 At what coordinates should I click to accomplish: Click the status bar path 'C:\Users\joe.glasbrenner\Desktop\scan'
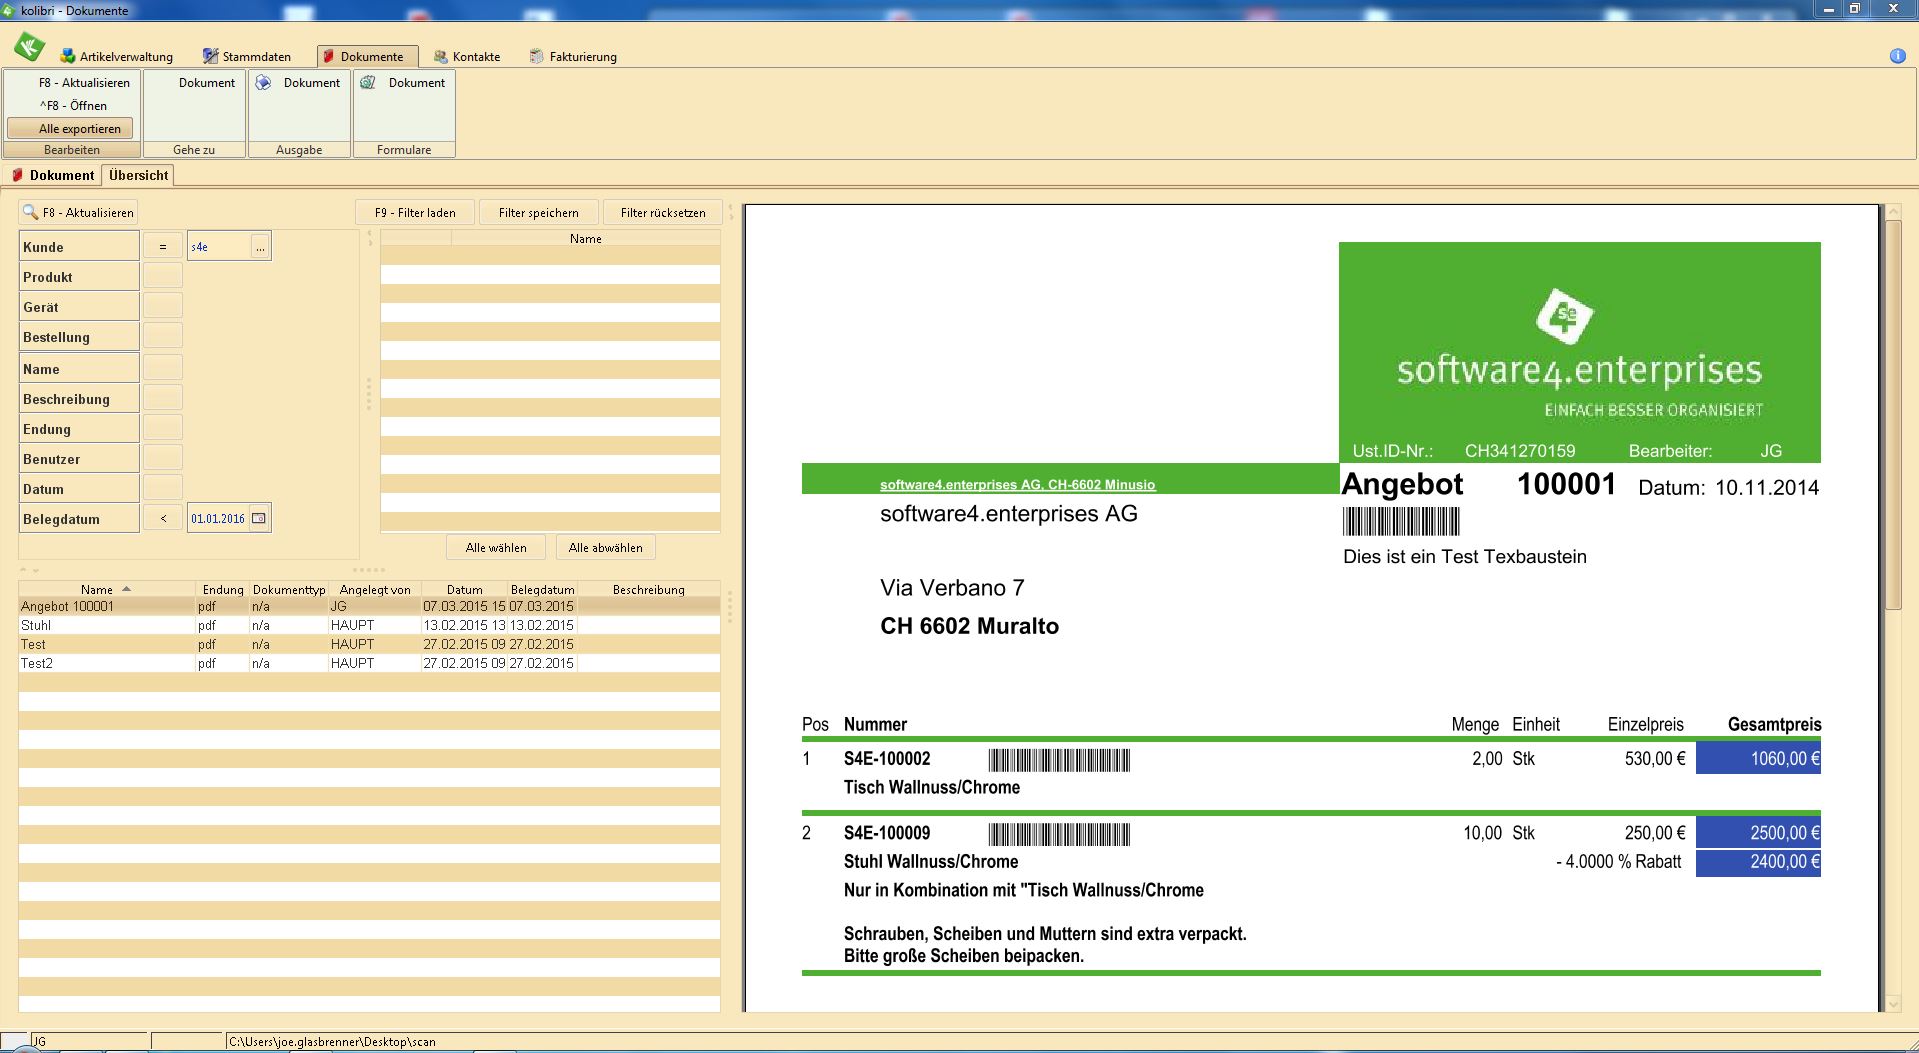pyautogui.click(x=332, y=1041)
